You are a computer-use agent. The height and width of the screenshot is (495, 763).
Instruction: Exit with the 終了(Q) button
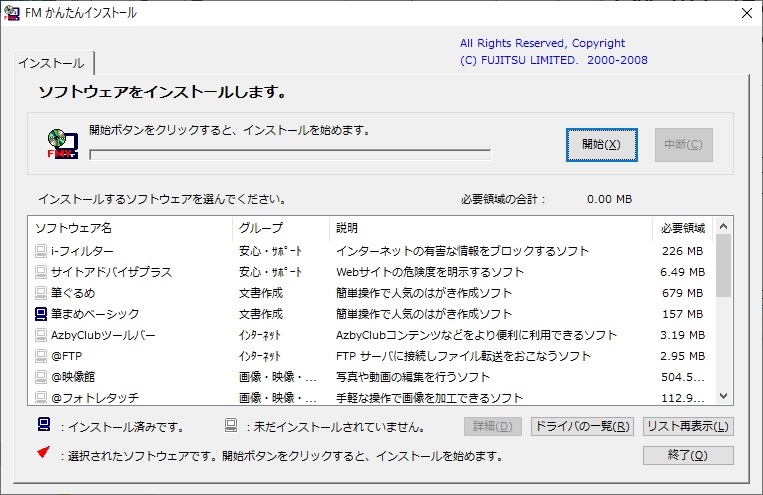point(688,455)
